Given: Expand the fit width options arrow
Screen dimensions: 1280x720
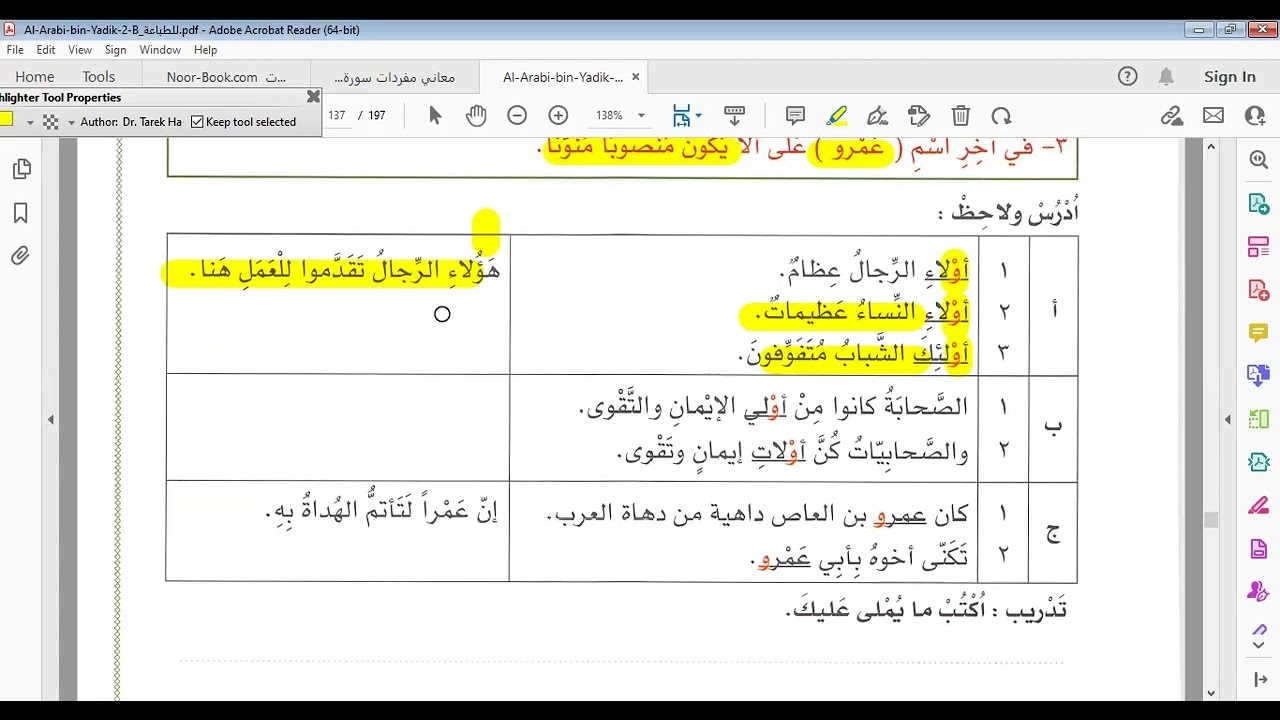Looking at the screenshot, I should click(698, 115).
